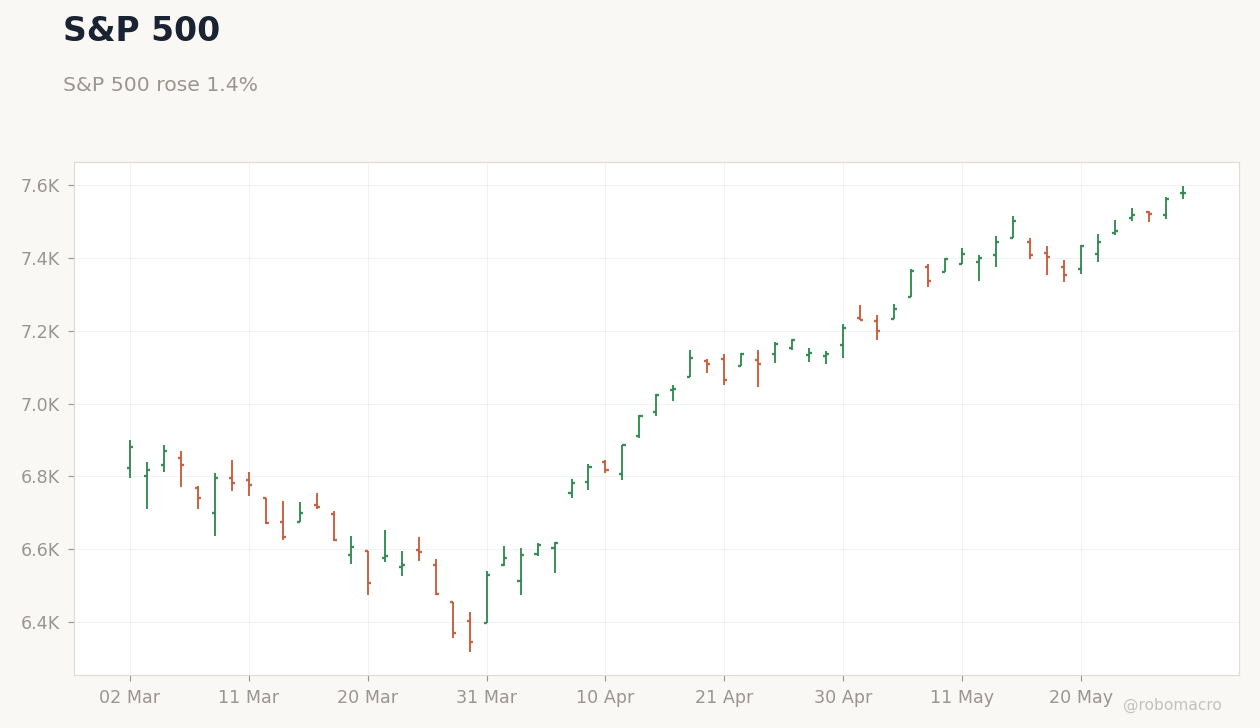Click the 10 Apr x-axis label
The image size is (1260, 728).
(605, 698)
